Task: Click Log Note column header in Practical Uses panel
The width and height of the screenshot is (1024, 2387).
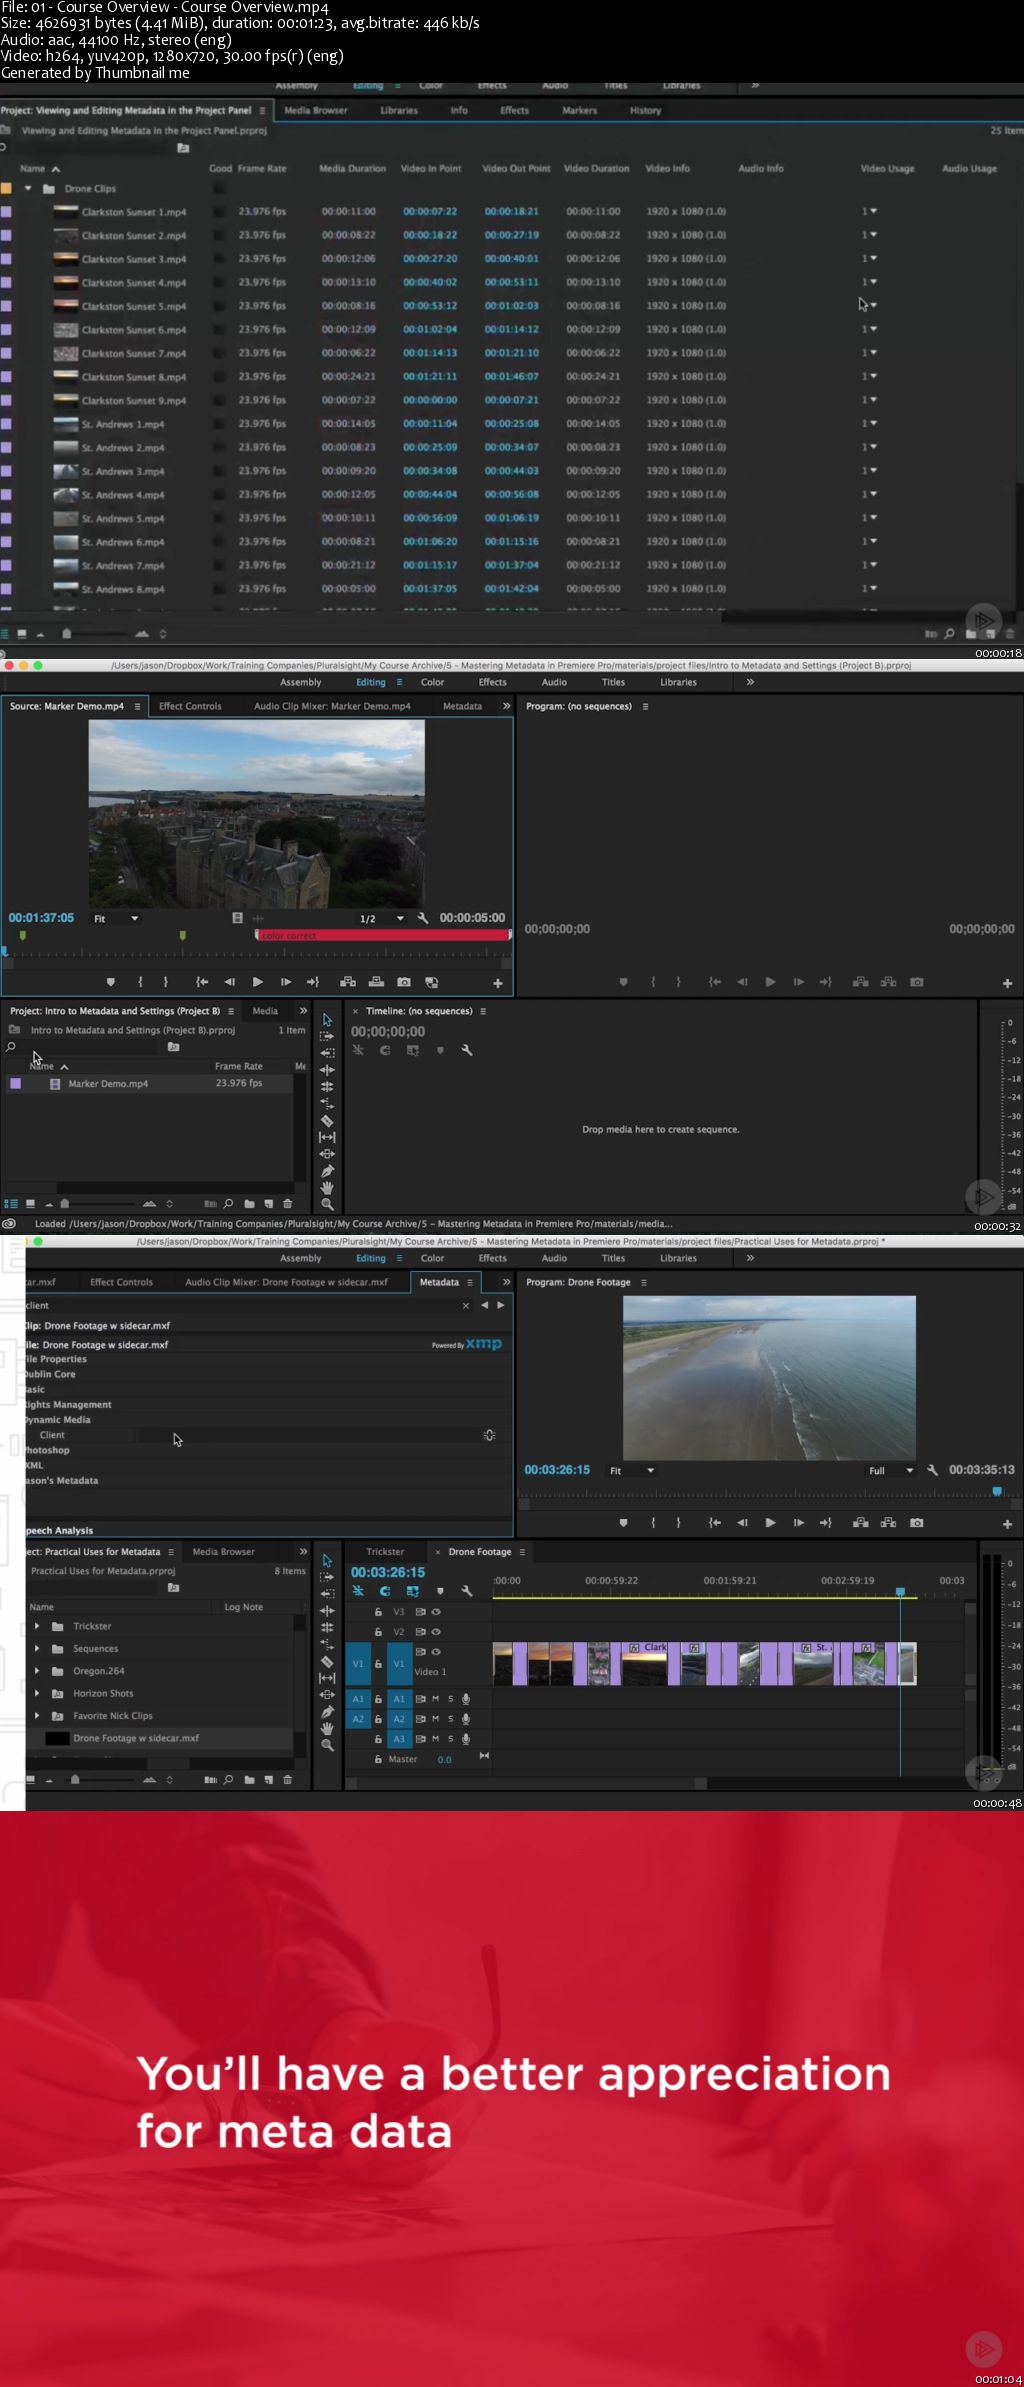Action: point(244,1607)
